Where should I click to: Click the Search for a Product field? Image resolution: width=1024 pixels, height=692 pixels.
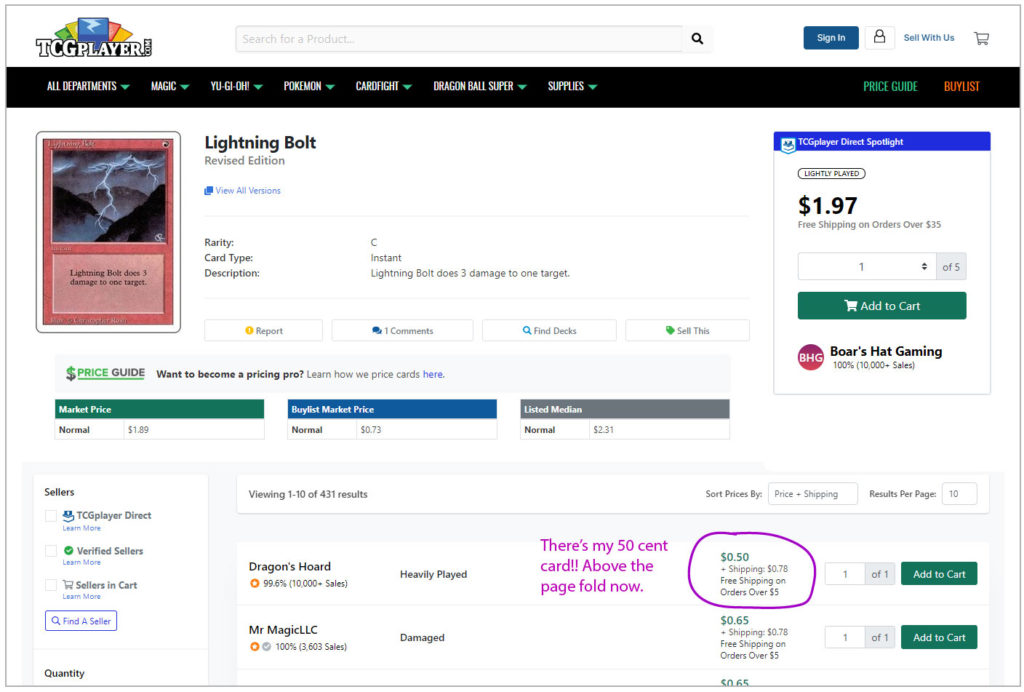click(x=458, y=39)
